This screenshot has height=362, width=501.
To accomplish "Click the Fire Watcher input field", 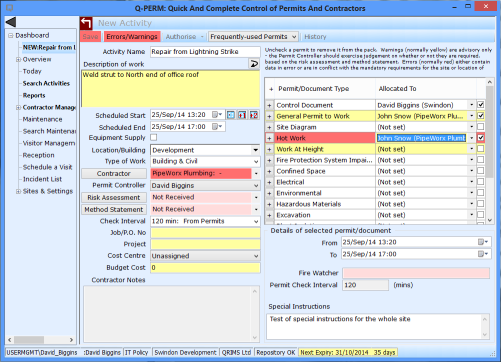I will coord(416,273).
